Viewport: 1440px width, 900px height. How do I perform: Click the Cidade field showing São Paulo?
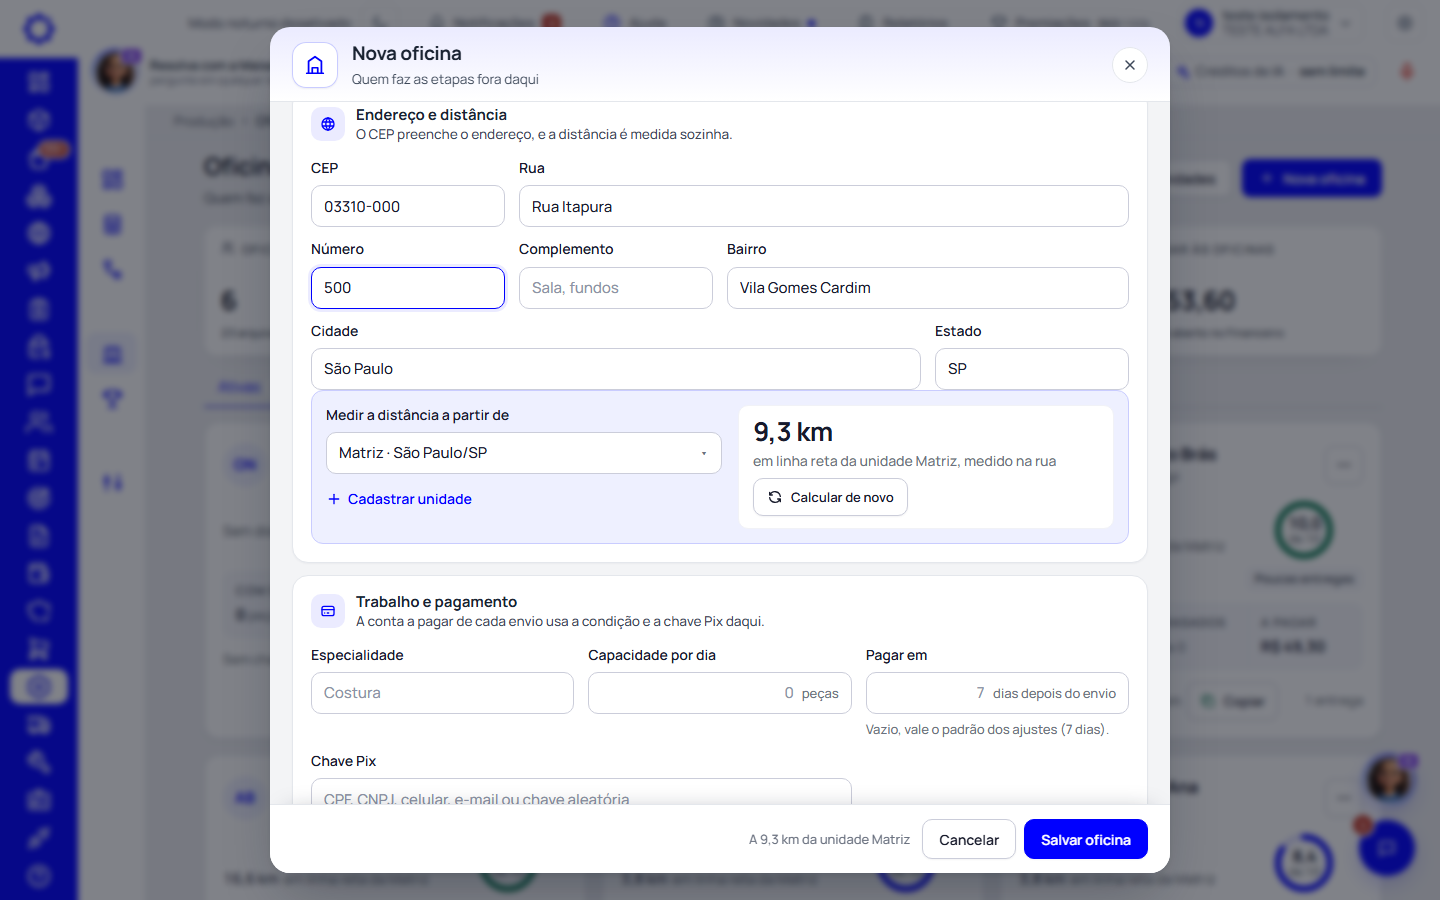point(616,369)
